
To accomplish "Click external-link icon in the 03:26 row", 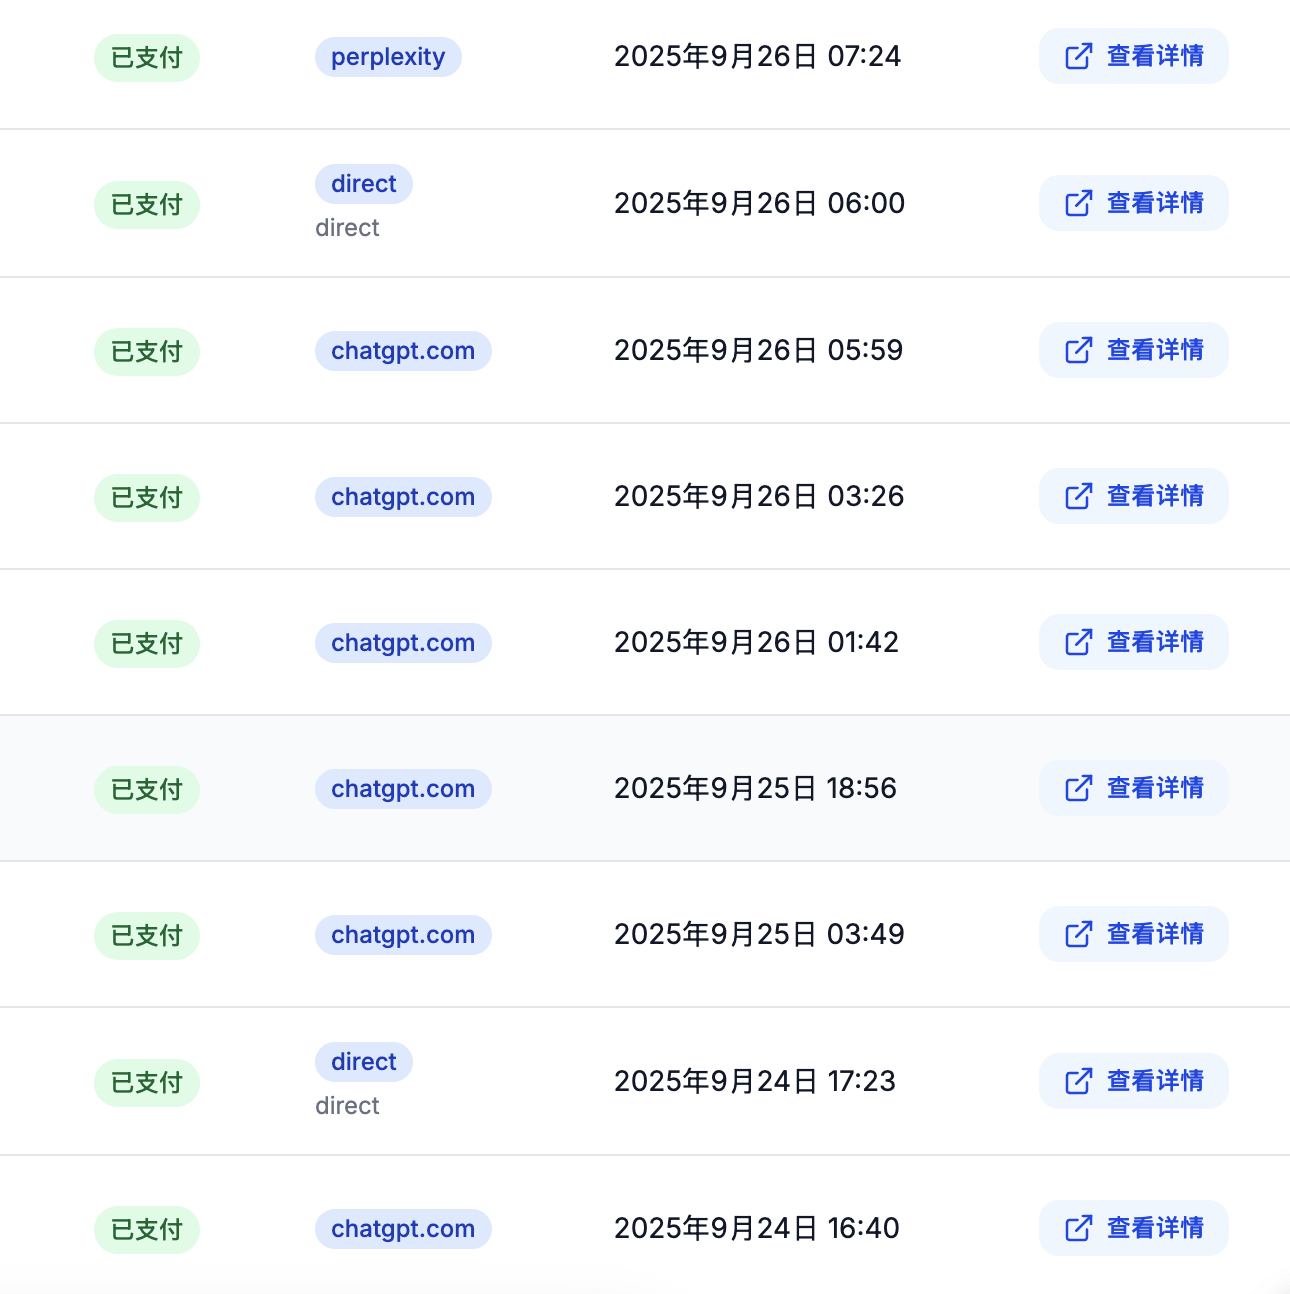I will click(x=1078, y=496).
